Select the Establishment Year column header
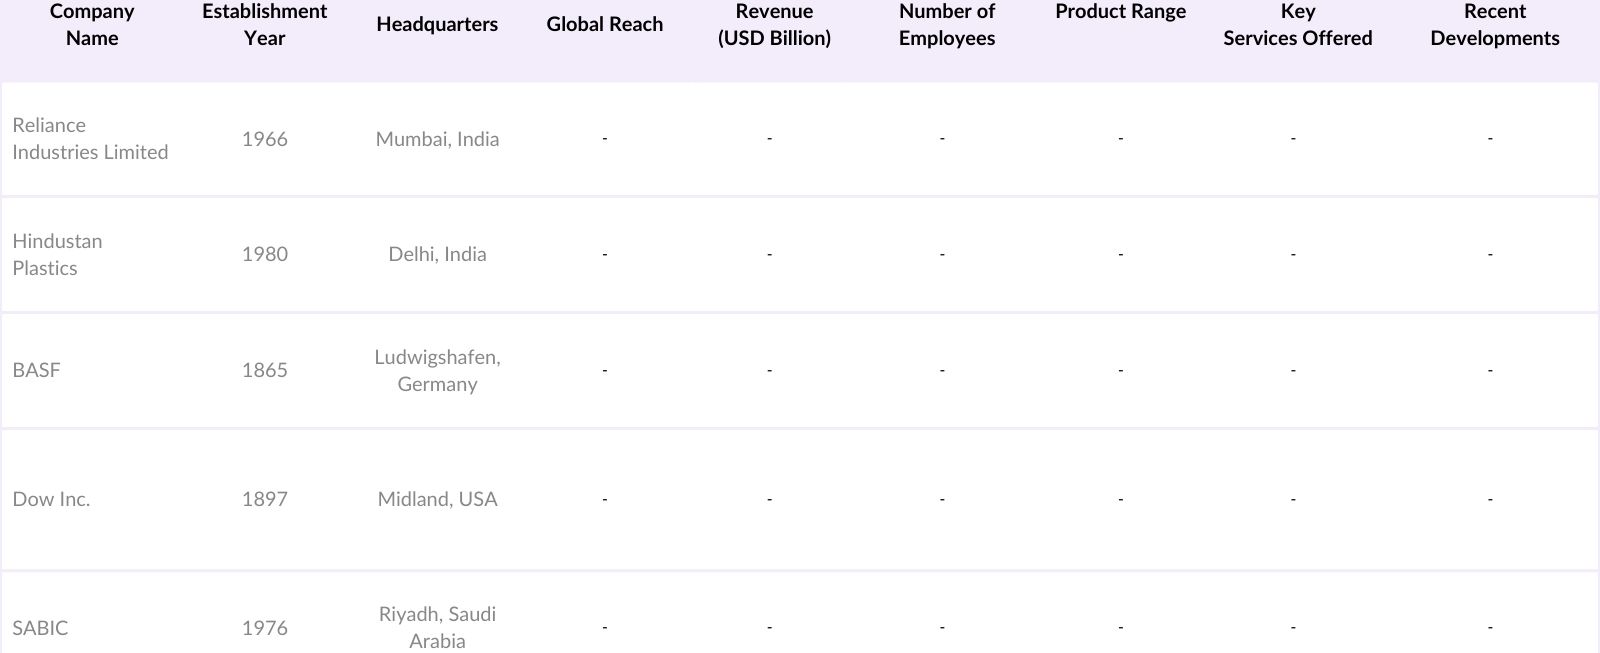This screenshot has width=1600, height=653. click(264, 25)
